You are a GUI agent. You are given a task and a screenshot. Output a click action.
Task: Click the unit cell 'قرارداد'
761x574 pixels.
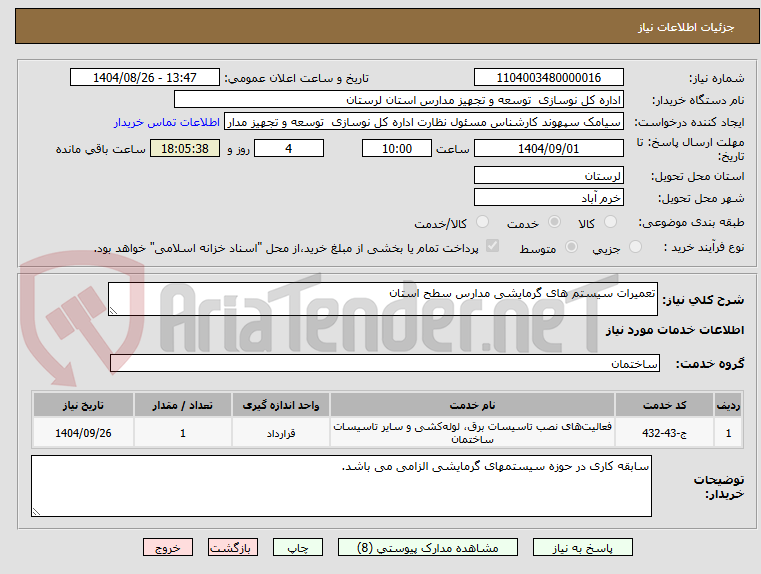[281, 433]
